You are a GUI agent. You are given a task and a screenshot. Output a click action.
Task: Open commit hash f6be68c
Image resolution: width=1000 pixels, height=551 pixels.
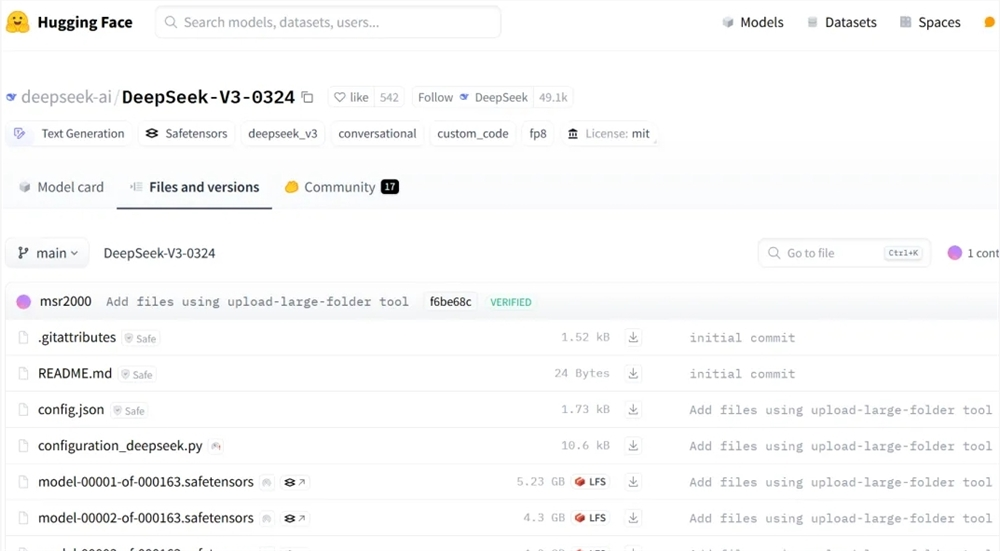click(450, 302)
